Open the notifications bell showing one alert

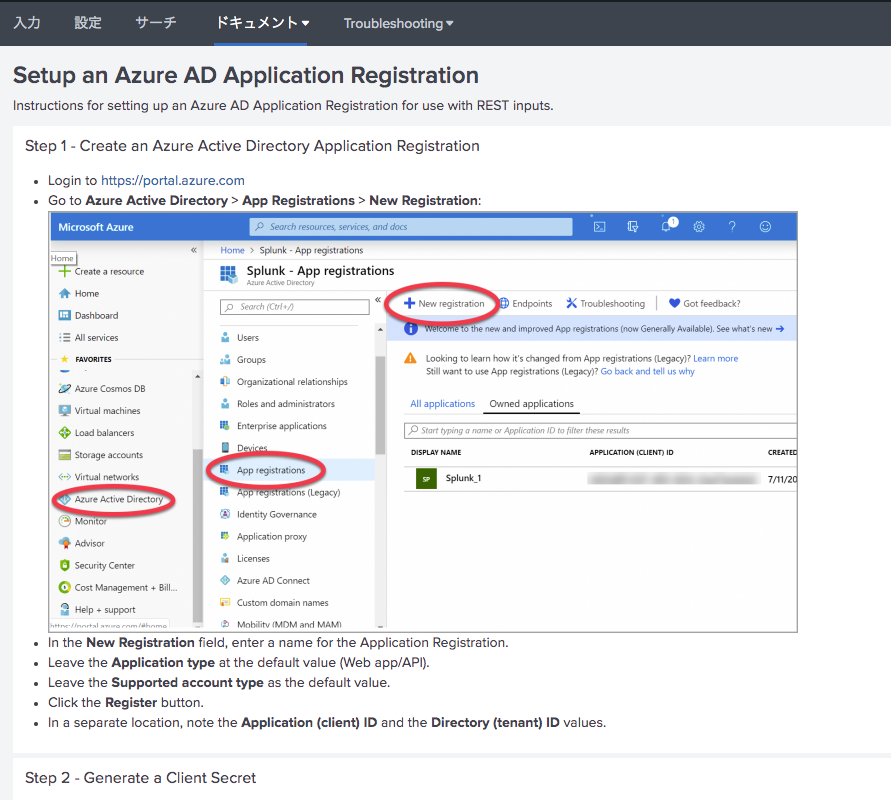coord(667,227)
